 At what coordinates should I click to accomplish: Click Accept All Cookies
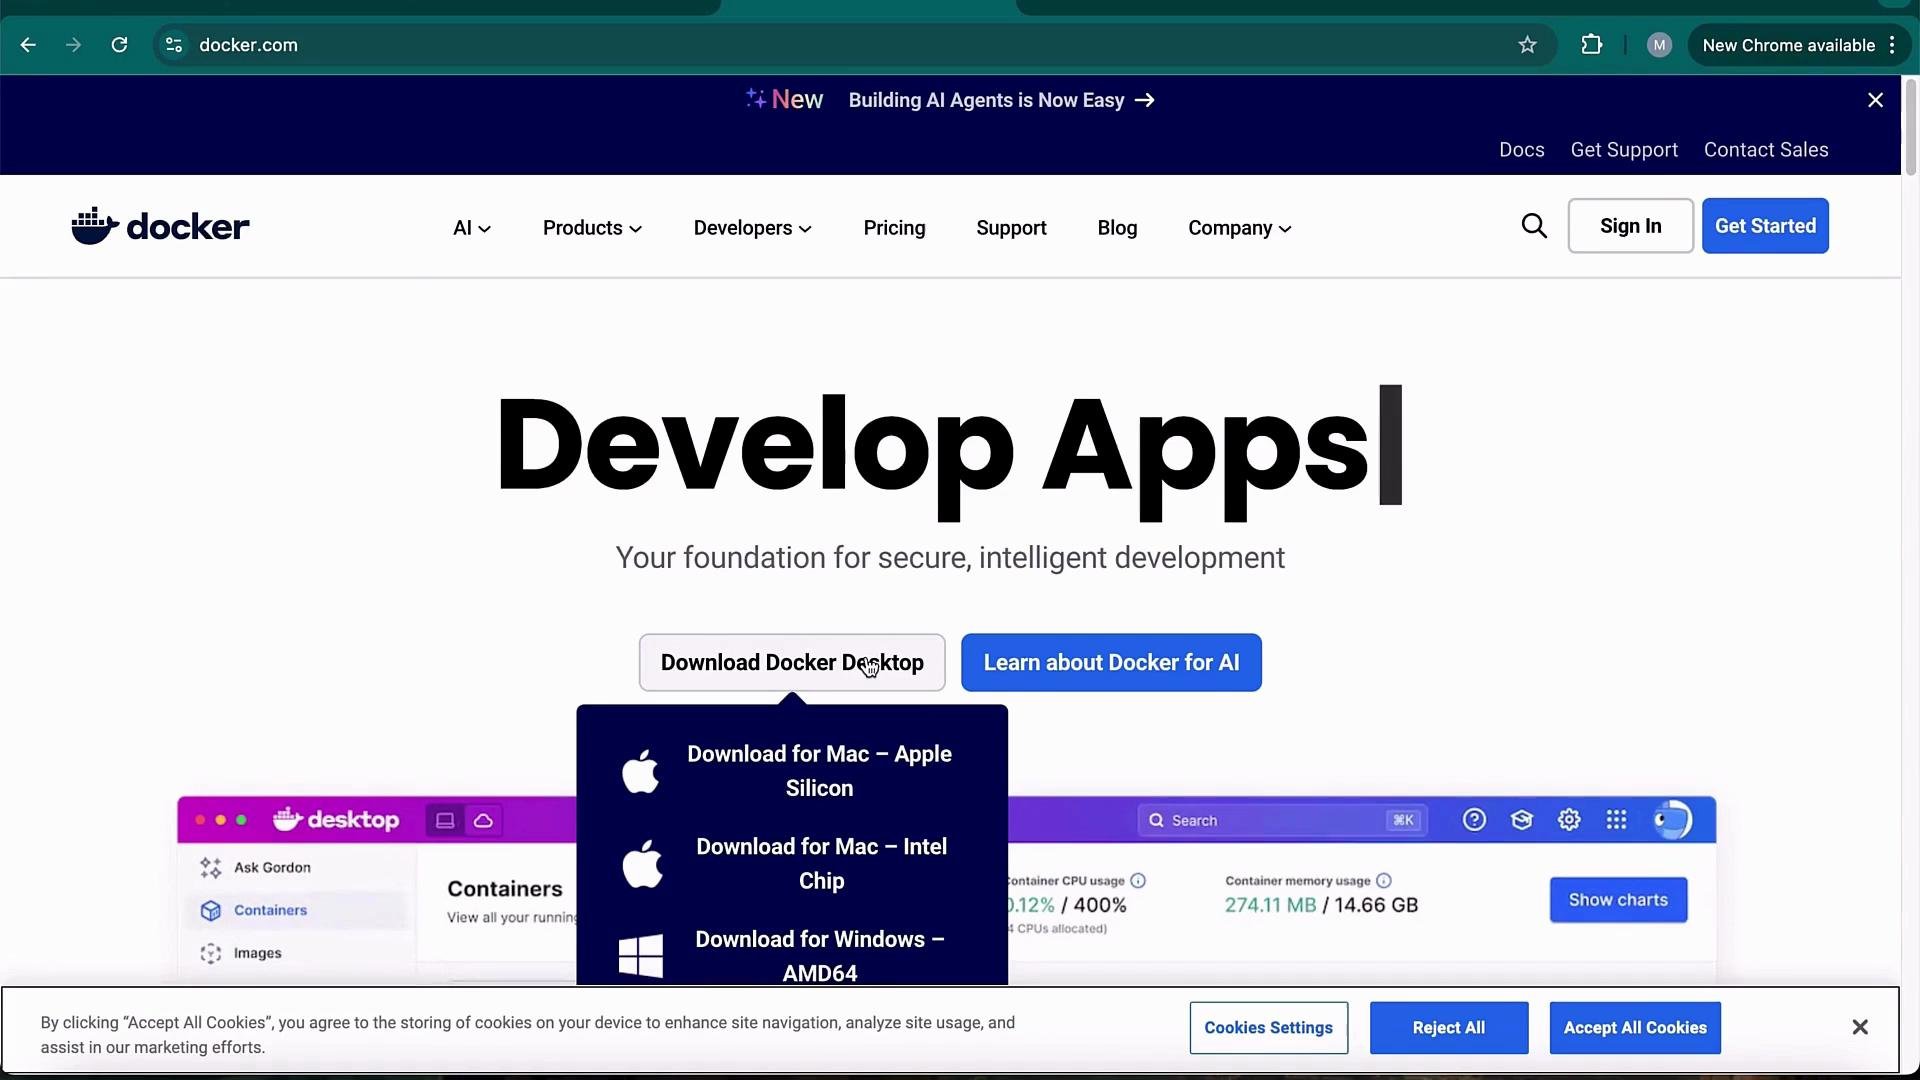pos(1635,1028)
